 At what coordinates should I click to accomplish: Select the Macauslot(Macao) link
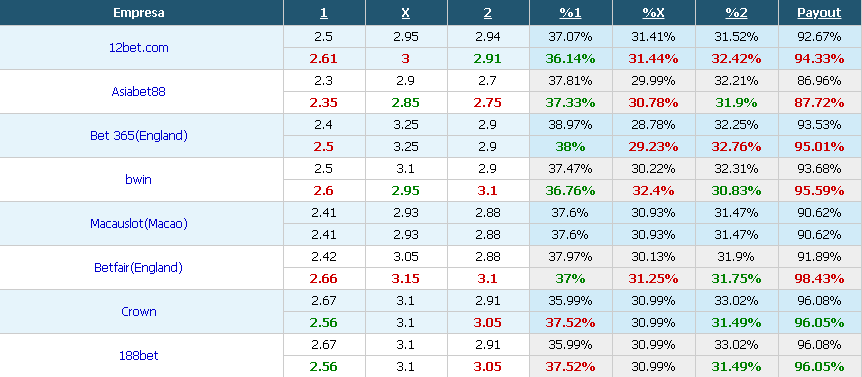point(139,224)
